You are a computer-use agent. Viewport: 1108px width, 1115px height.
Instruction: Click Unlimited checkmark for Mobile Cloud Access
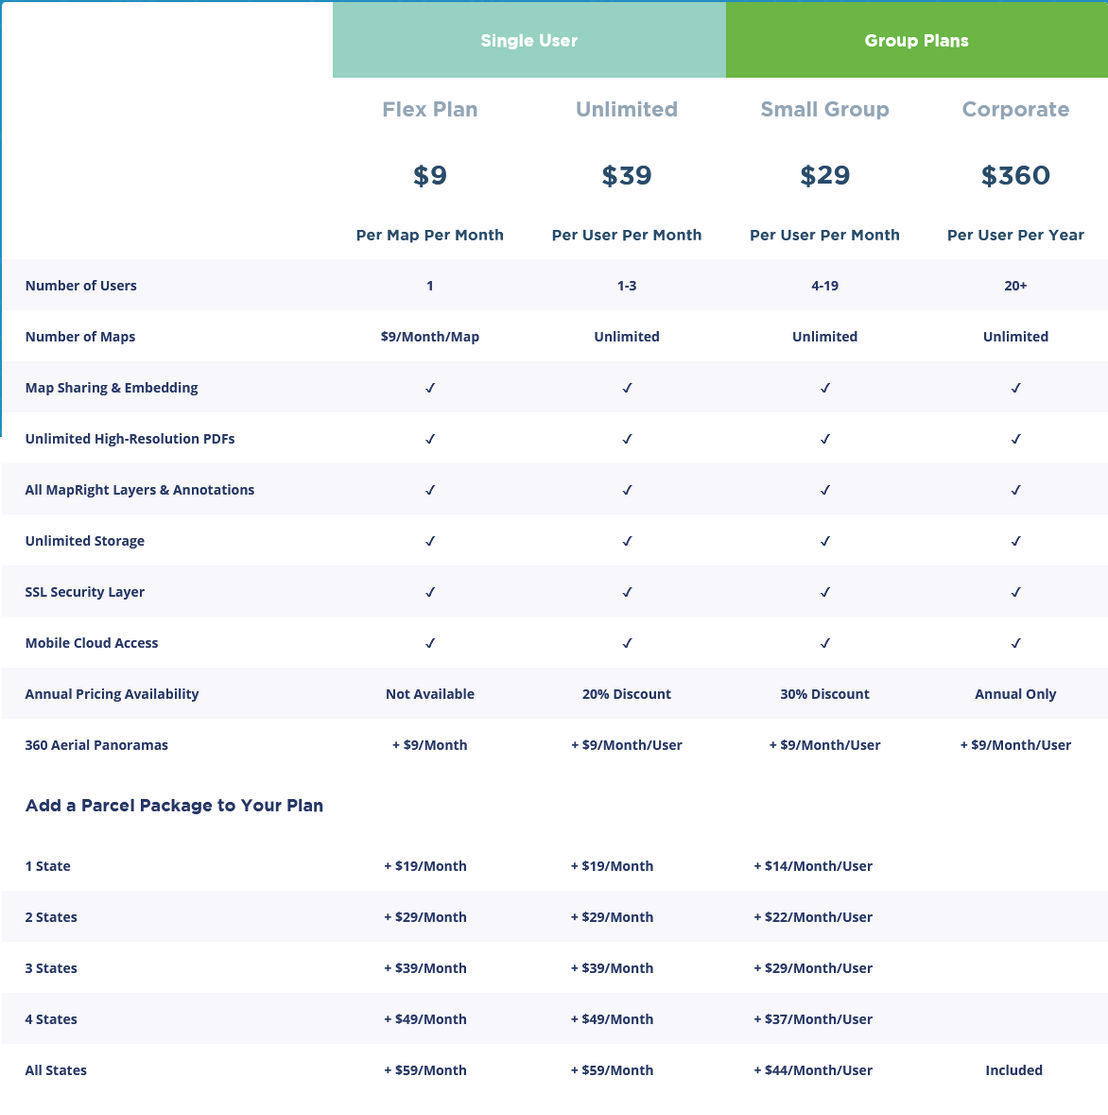point(627,643)
